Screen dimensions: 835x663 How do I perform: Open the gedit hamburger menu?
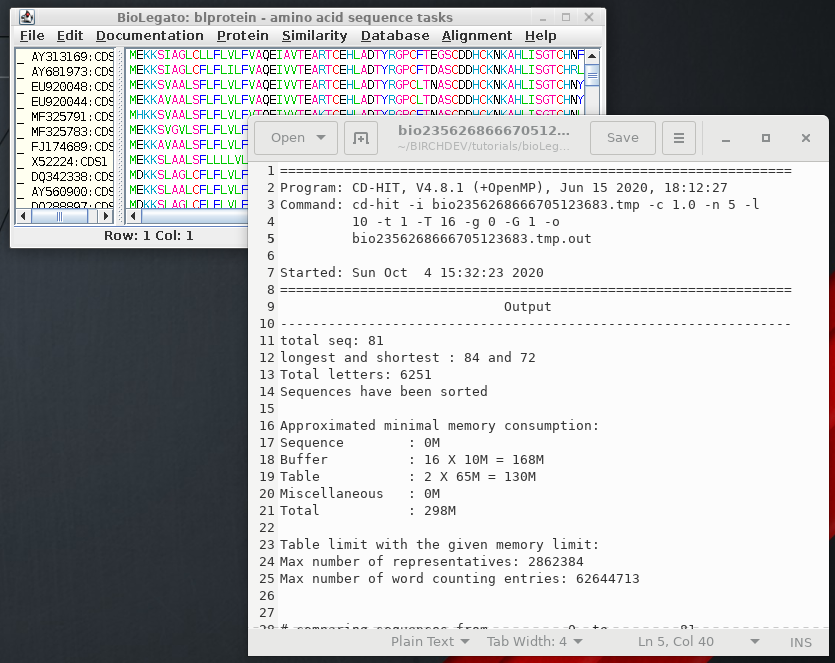pyautogui.click(x=679, y=138)
